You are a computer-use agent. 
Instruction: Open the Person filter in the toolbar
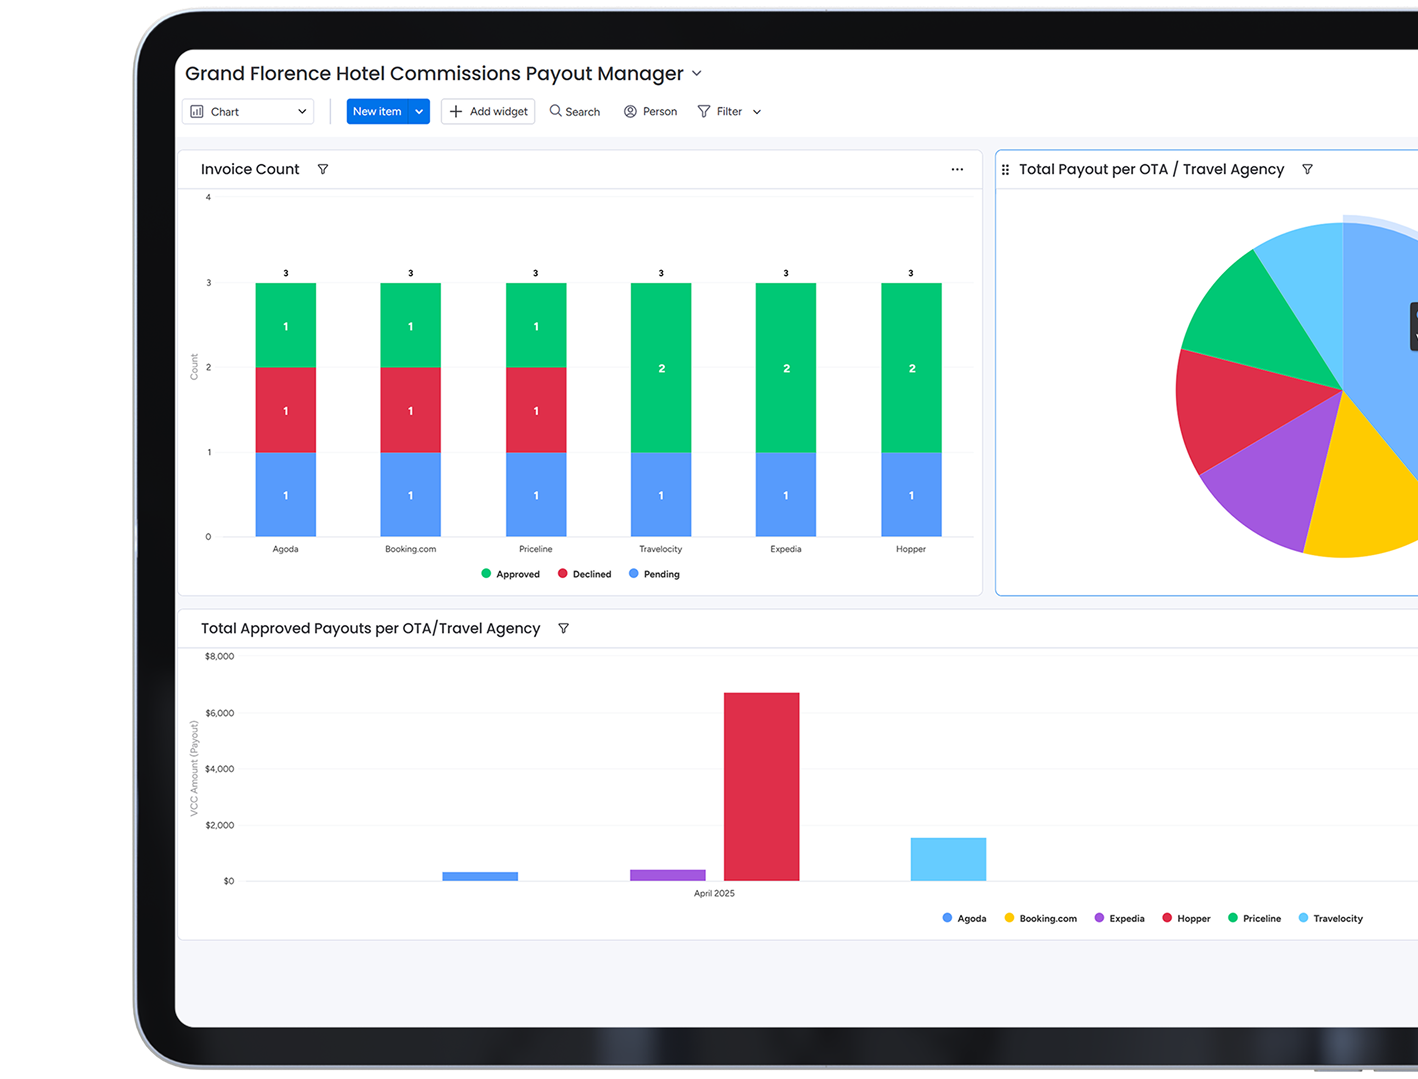(650, 111)
